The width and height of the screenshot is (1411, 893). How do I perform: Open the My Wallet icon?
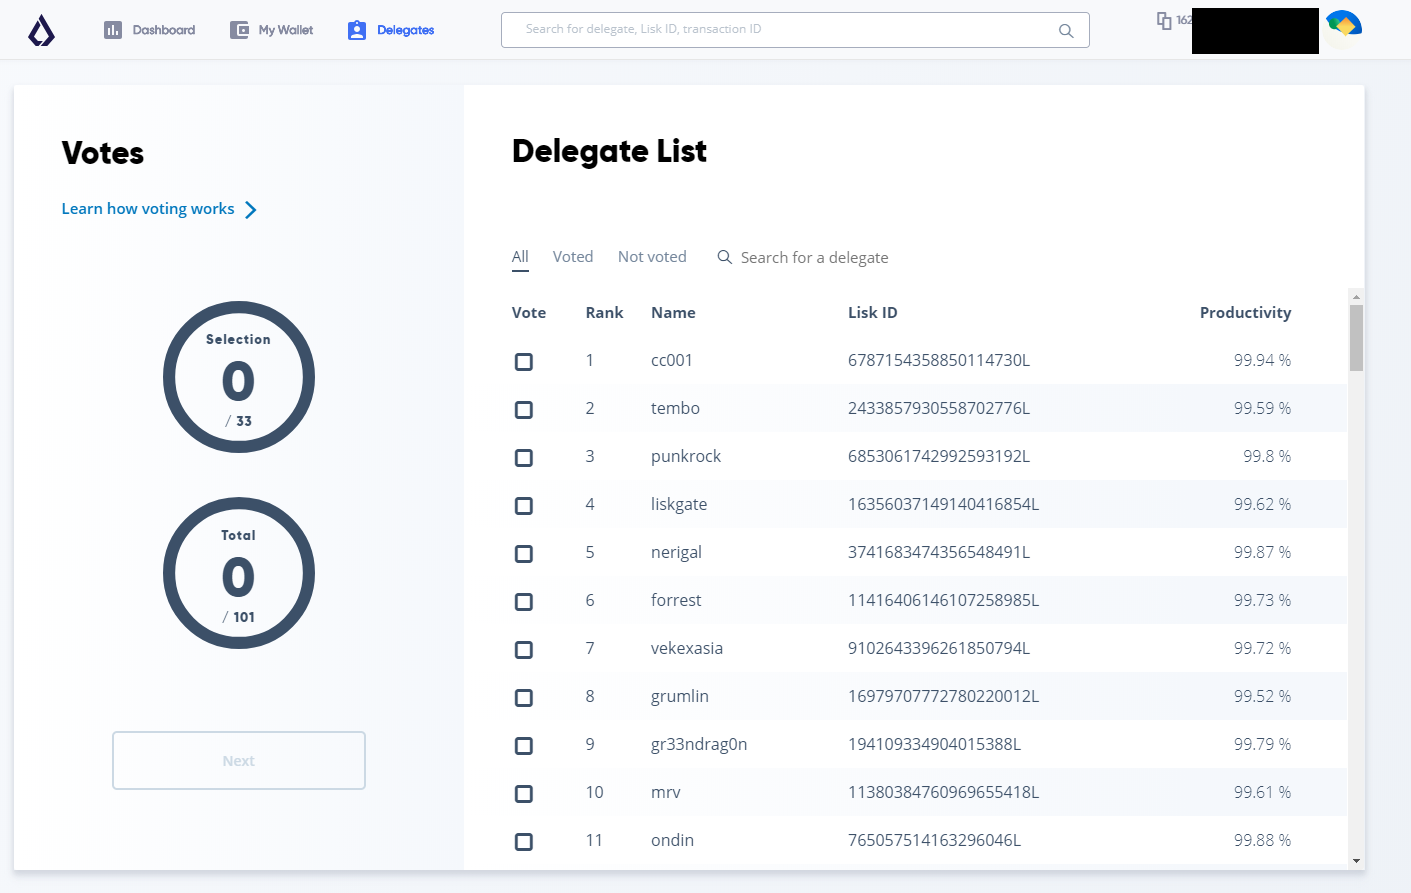point(239,30)
